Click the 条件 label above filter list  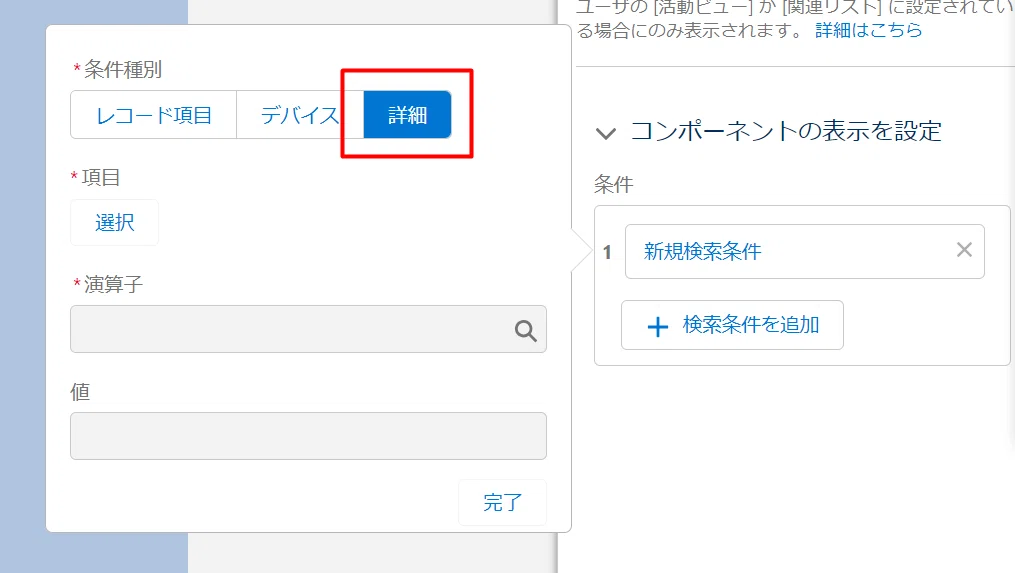[614, 185]
